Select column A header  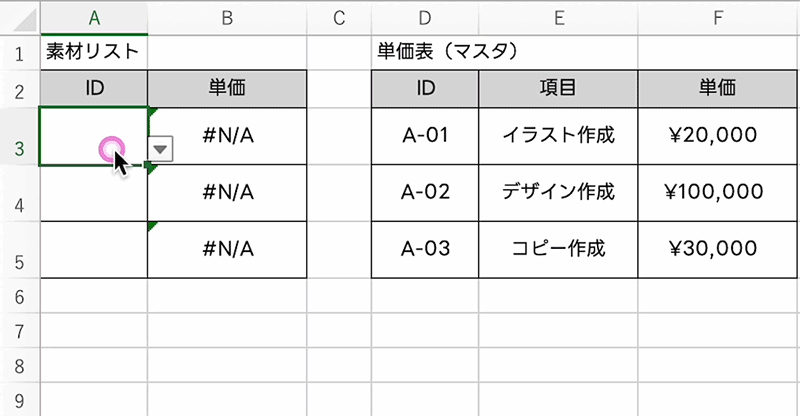click(x=94, y=17)
